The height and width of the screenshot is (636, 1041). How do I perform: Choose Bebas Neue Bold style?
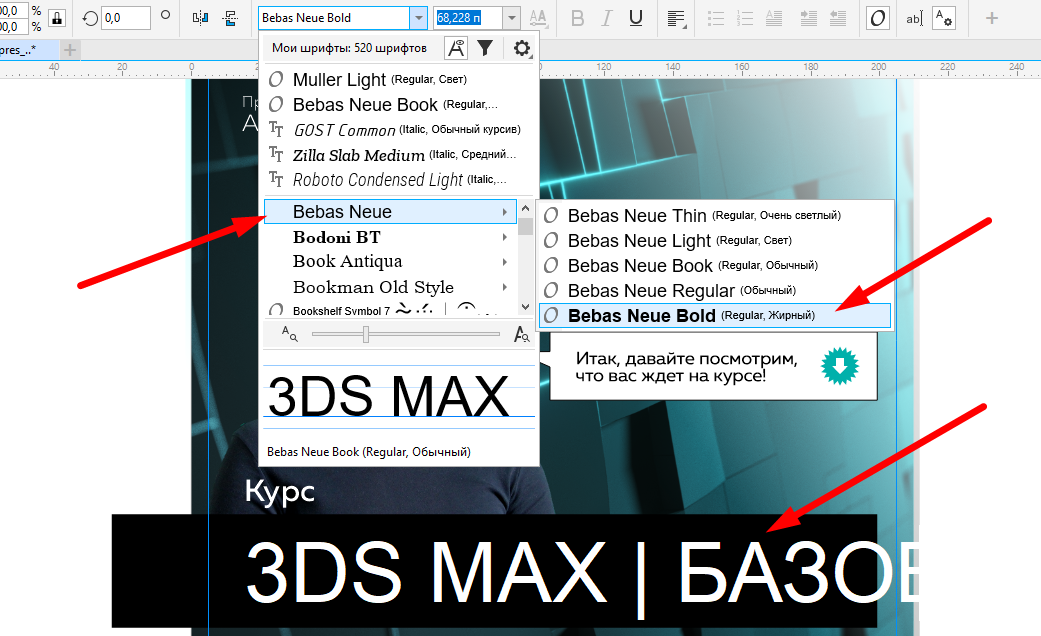[715, 315]
